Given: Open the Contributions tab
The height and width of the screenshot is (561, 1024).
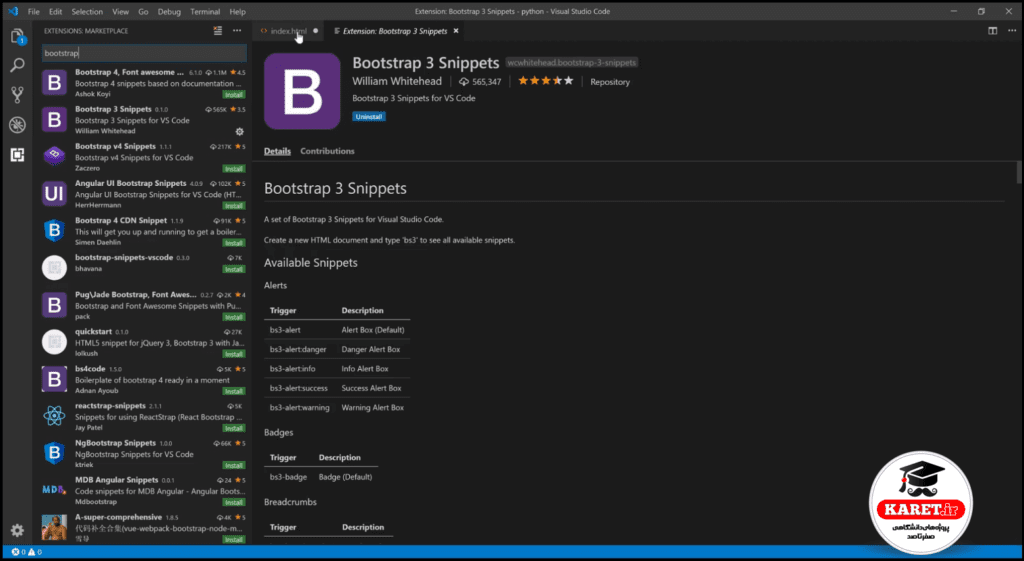Looking at the screenshot, I should (327, 151).
